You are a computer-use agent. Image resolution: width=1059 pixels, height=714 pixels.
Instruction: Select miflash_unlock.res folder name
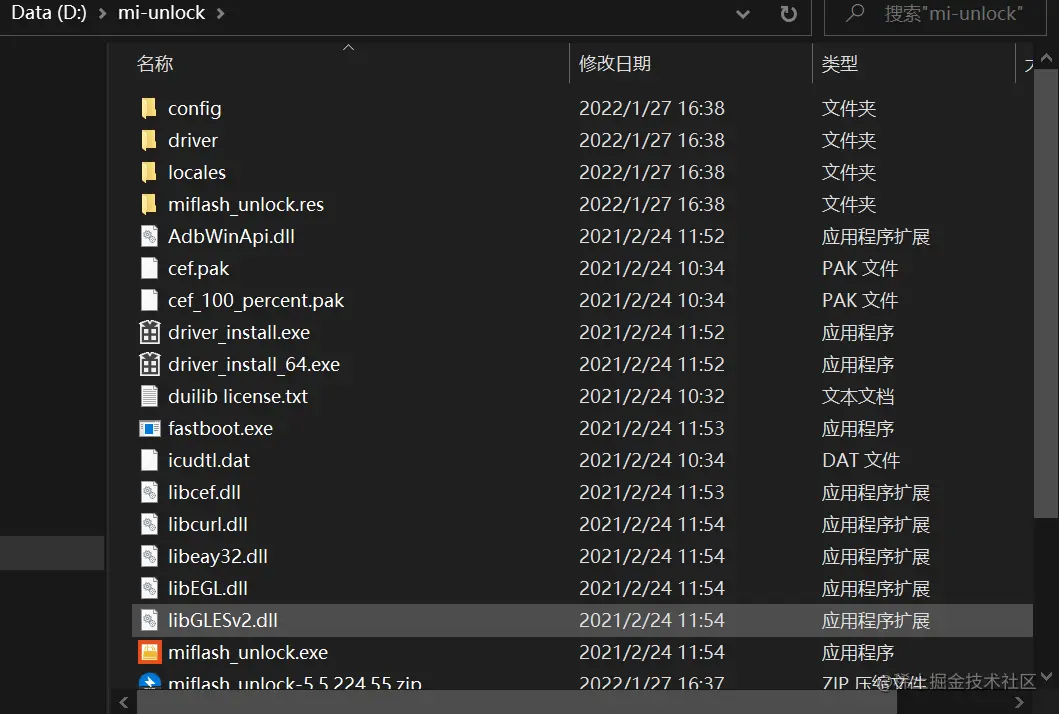tap(246, 204)
